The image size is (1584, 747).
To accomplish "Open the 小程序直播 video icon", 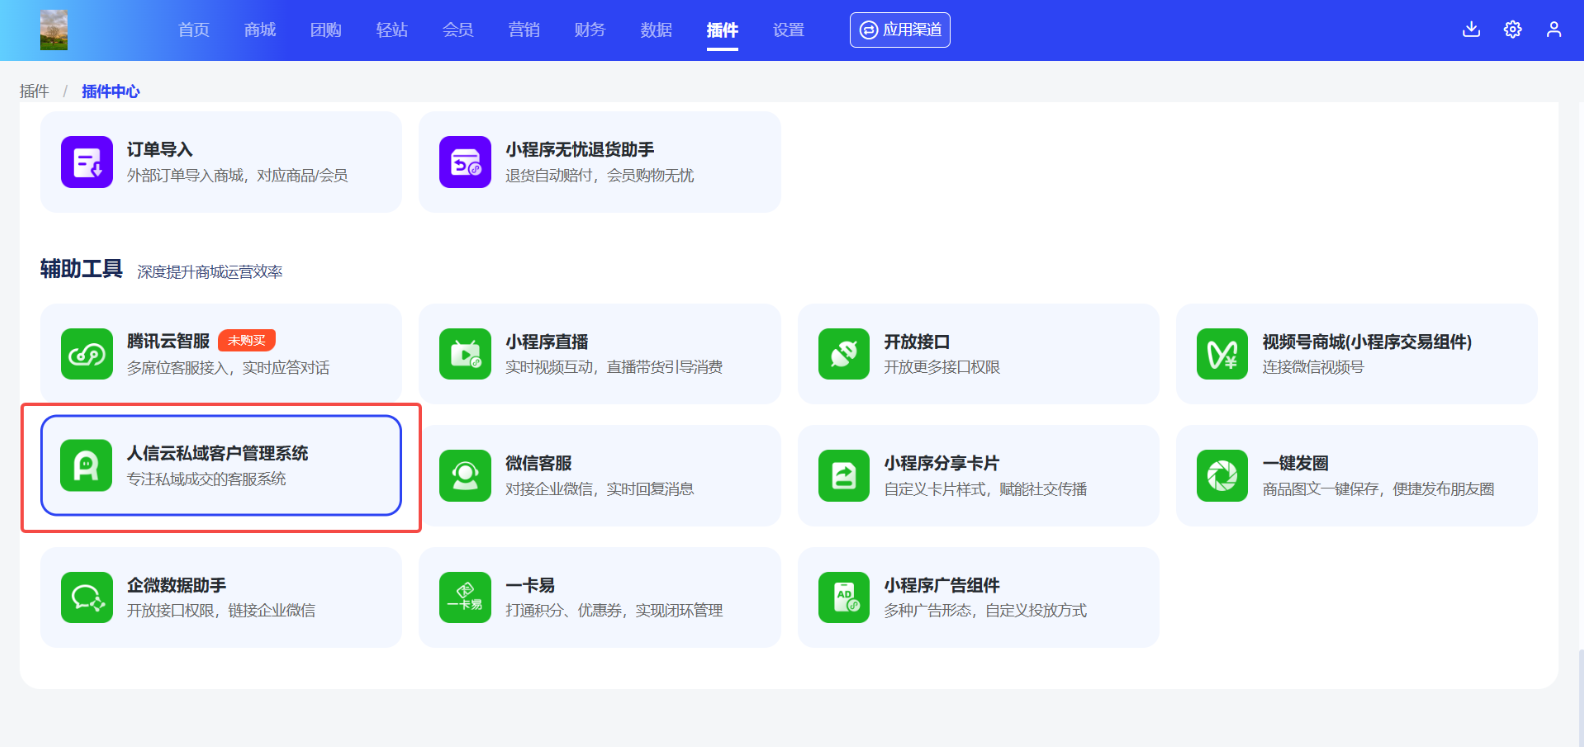I will [465, 354].
